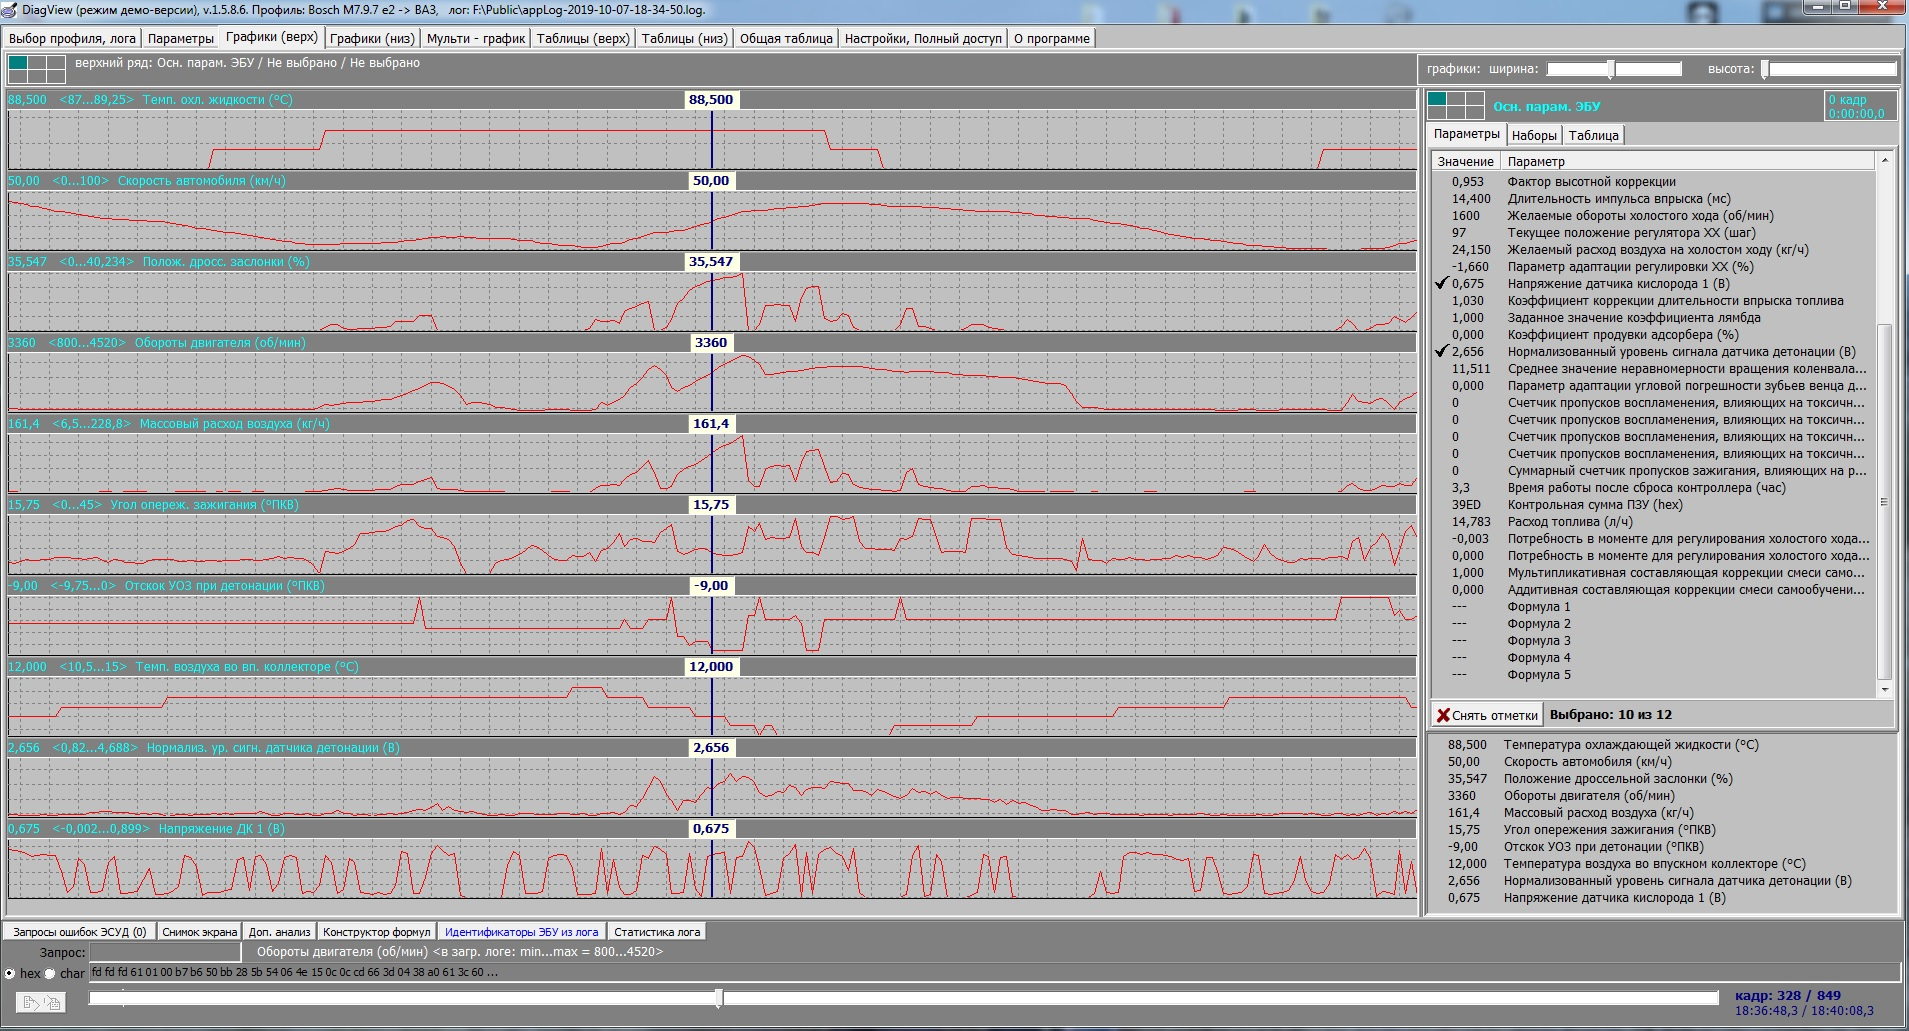Select teal cell in Осн. парам. ЭБУ panel grid
1909x1031 pixels.
[1437, 98]
